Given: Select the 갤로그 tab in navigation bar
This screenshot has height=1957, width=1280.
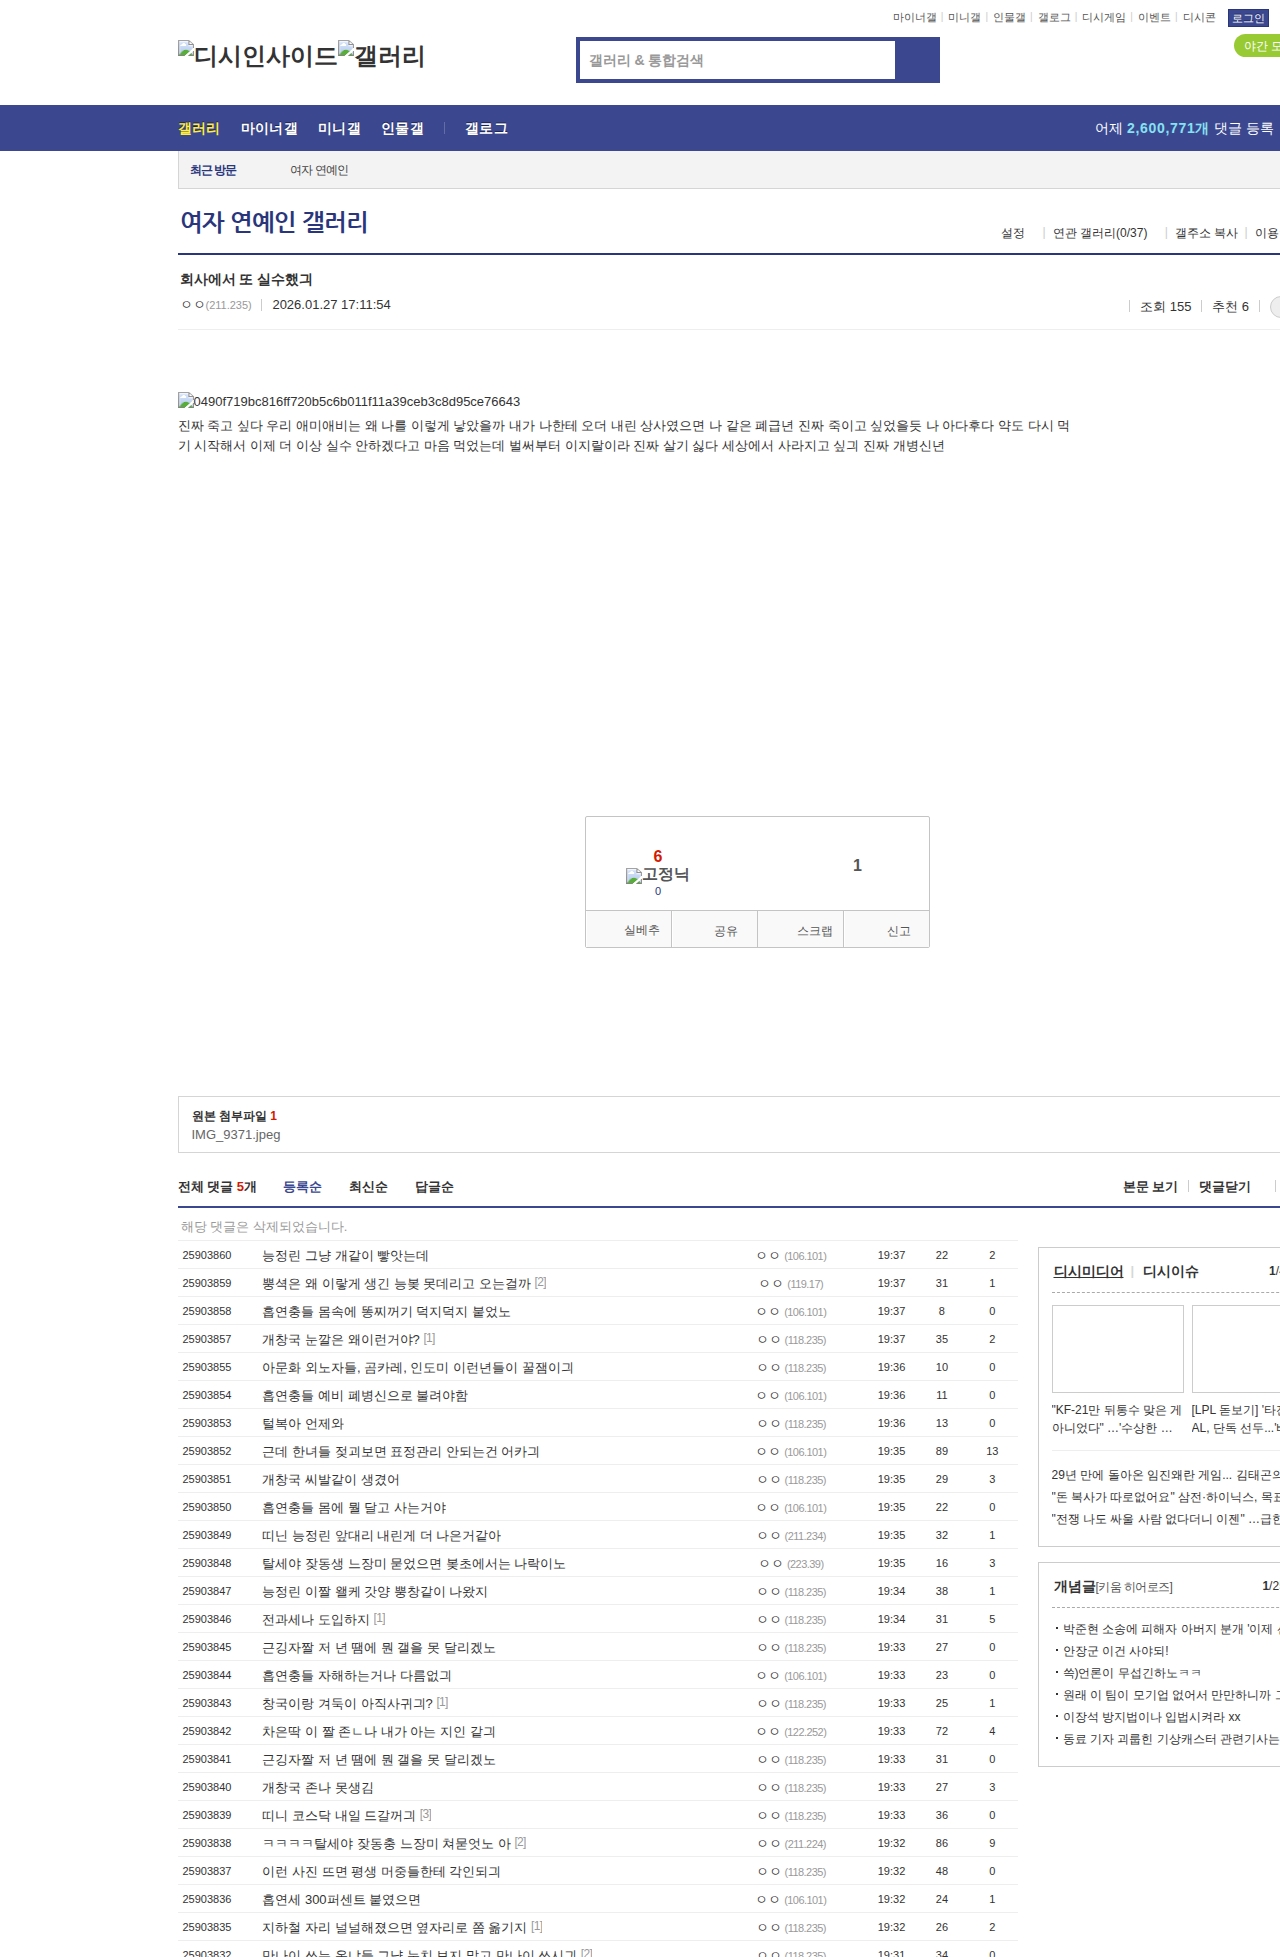Looking at the screenshot, I should click(486, 129).
